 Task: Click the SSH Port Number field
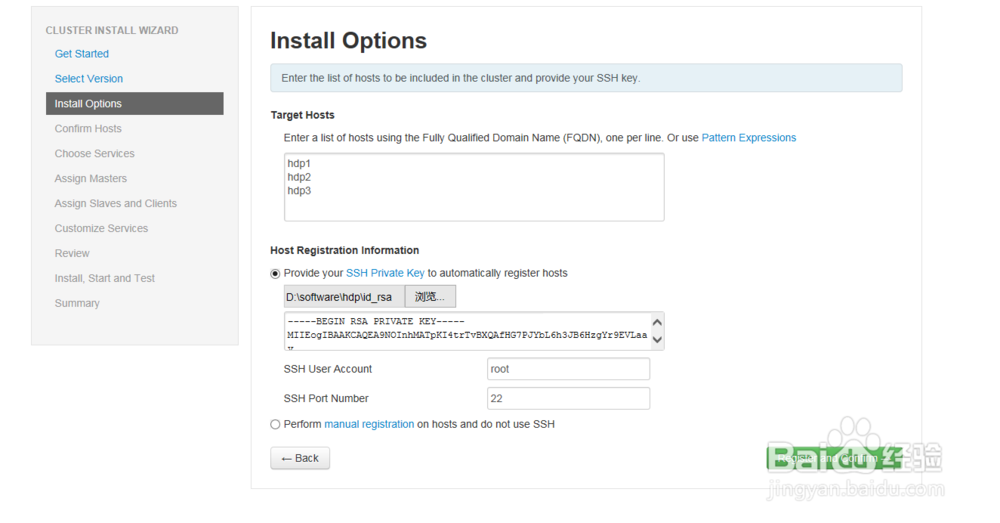(x=568, y=399)
